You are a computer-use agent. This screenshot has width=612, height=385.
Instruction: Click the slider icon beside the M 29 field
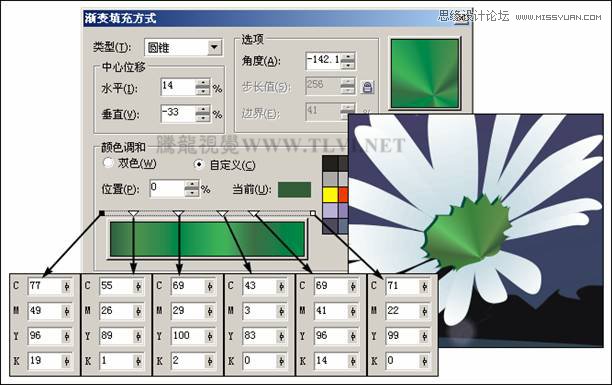[210, 312]
